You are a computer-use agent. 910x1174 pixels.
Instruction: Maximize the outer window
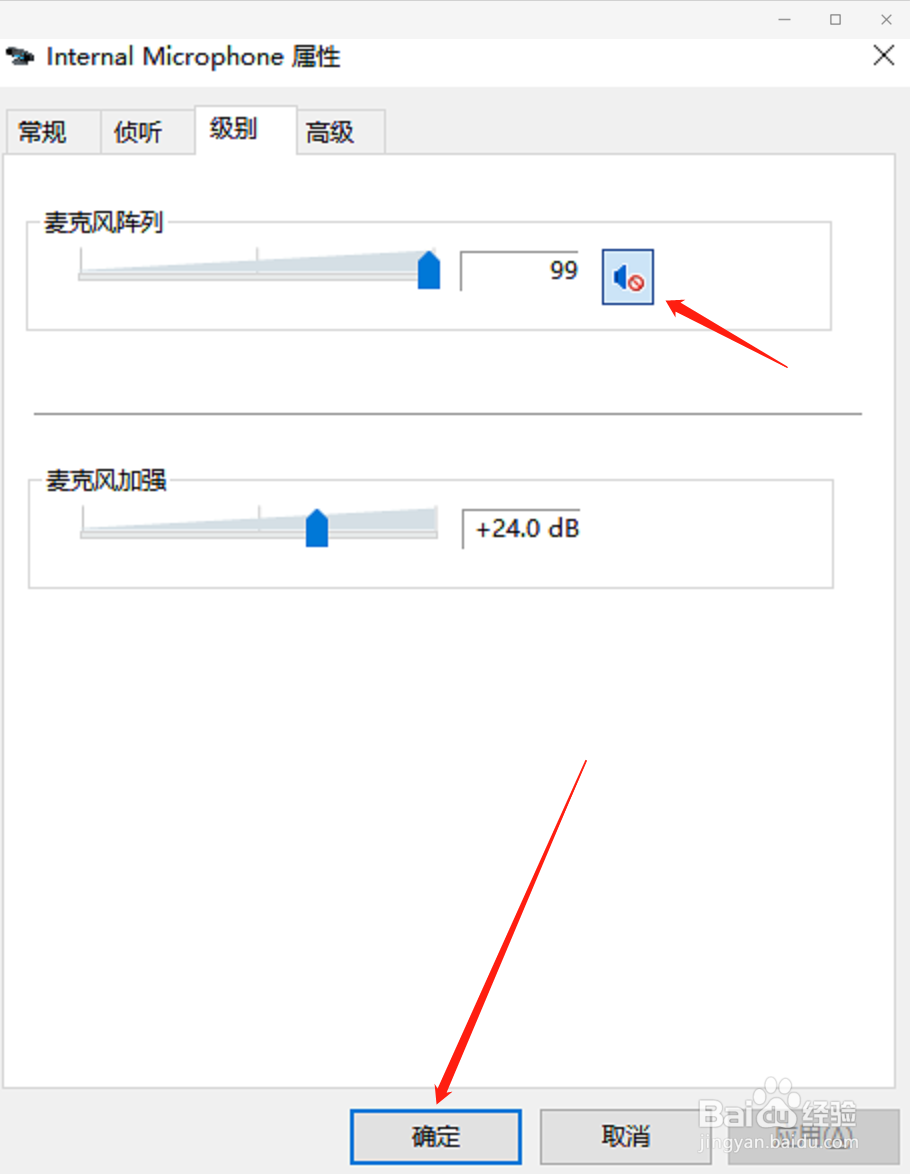835,19
